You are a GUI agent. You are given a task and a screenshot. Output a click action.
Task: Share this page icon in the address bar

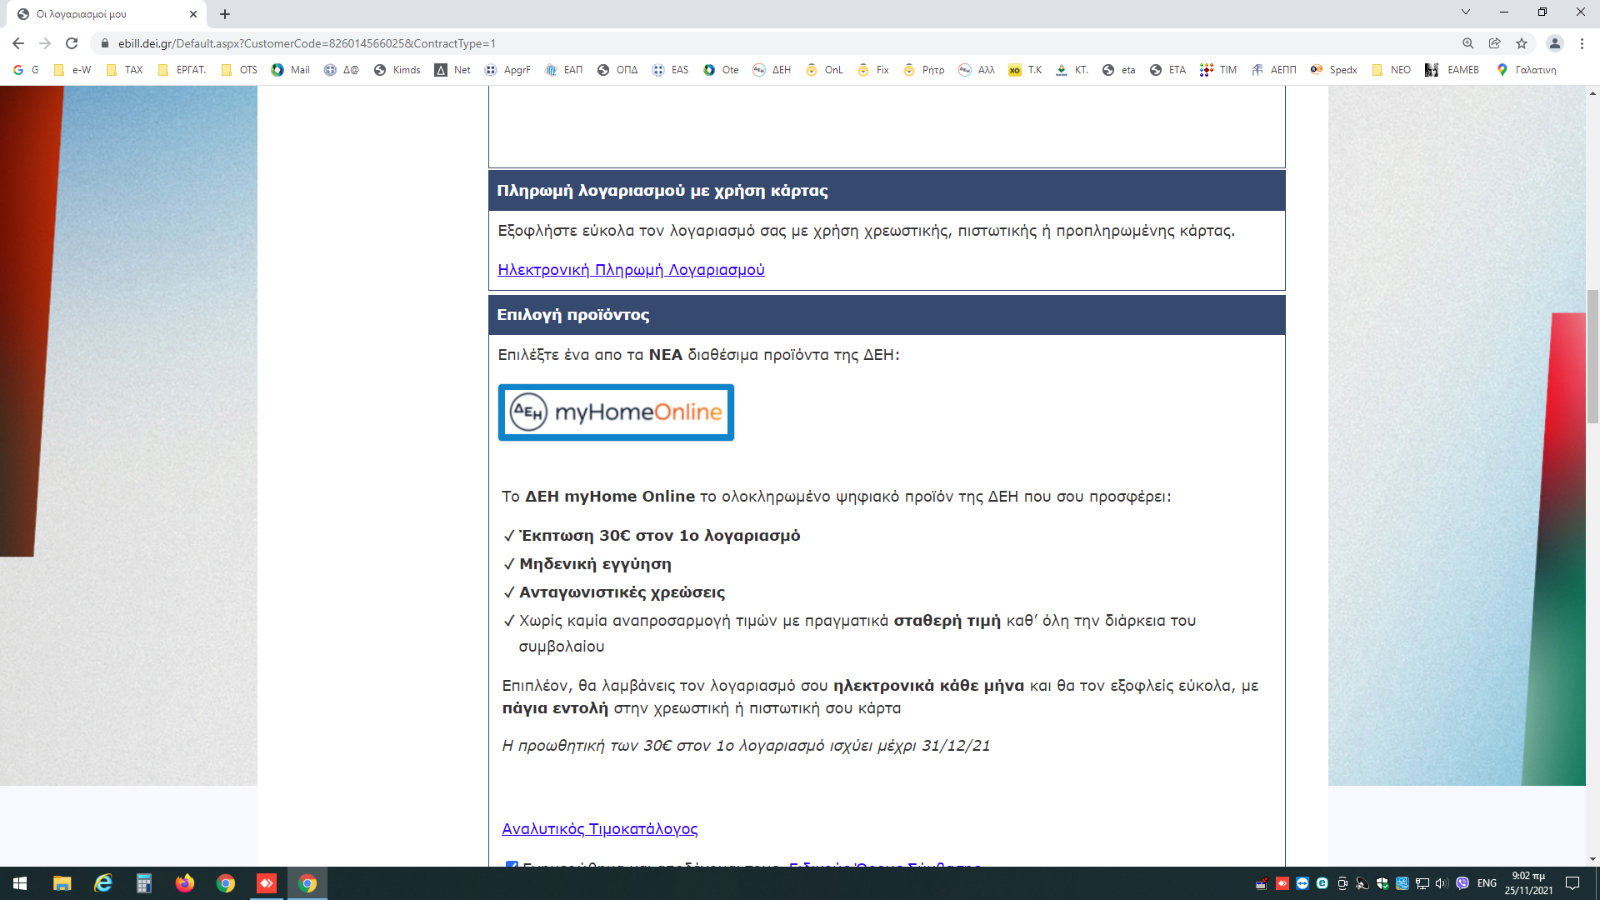1495,43
